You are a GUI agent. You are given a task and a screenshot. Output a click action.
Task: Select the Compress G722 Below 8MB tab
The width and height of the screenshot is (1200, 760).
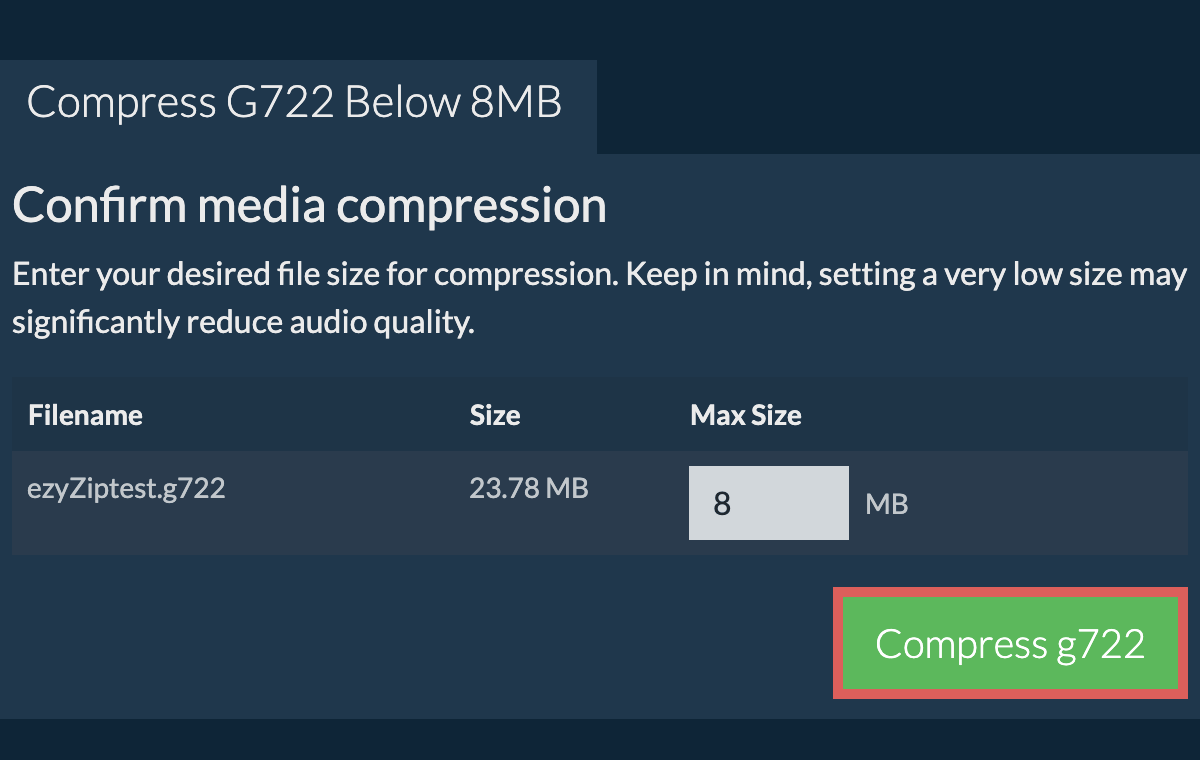tap(295, 103)
